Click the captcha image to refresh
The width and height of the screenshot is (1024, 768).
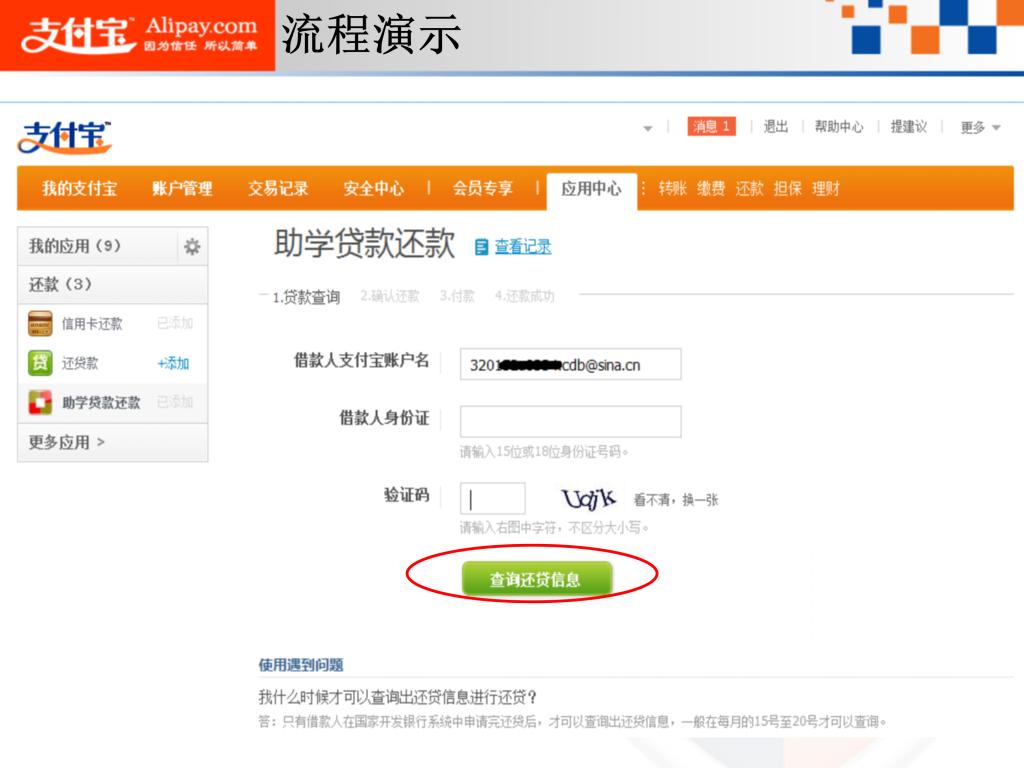pos(589,499)
